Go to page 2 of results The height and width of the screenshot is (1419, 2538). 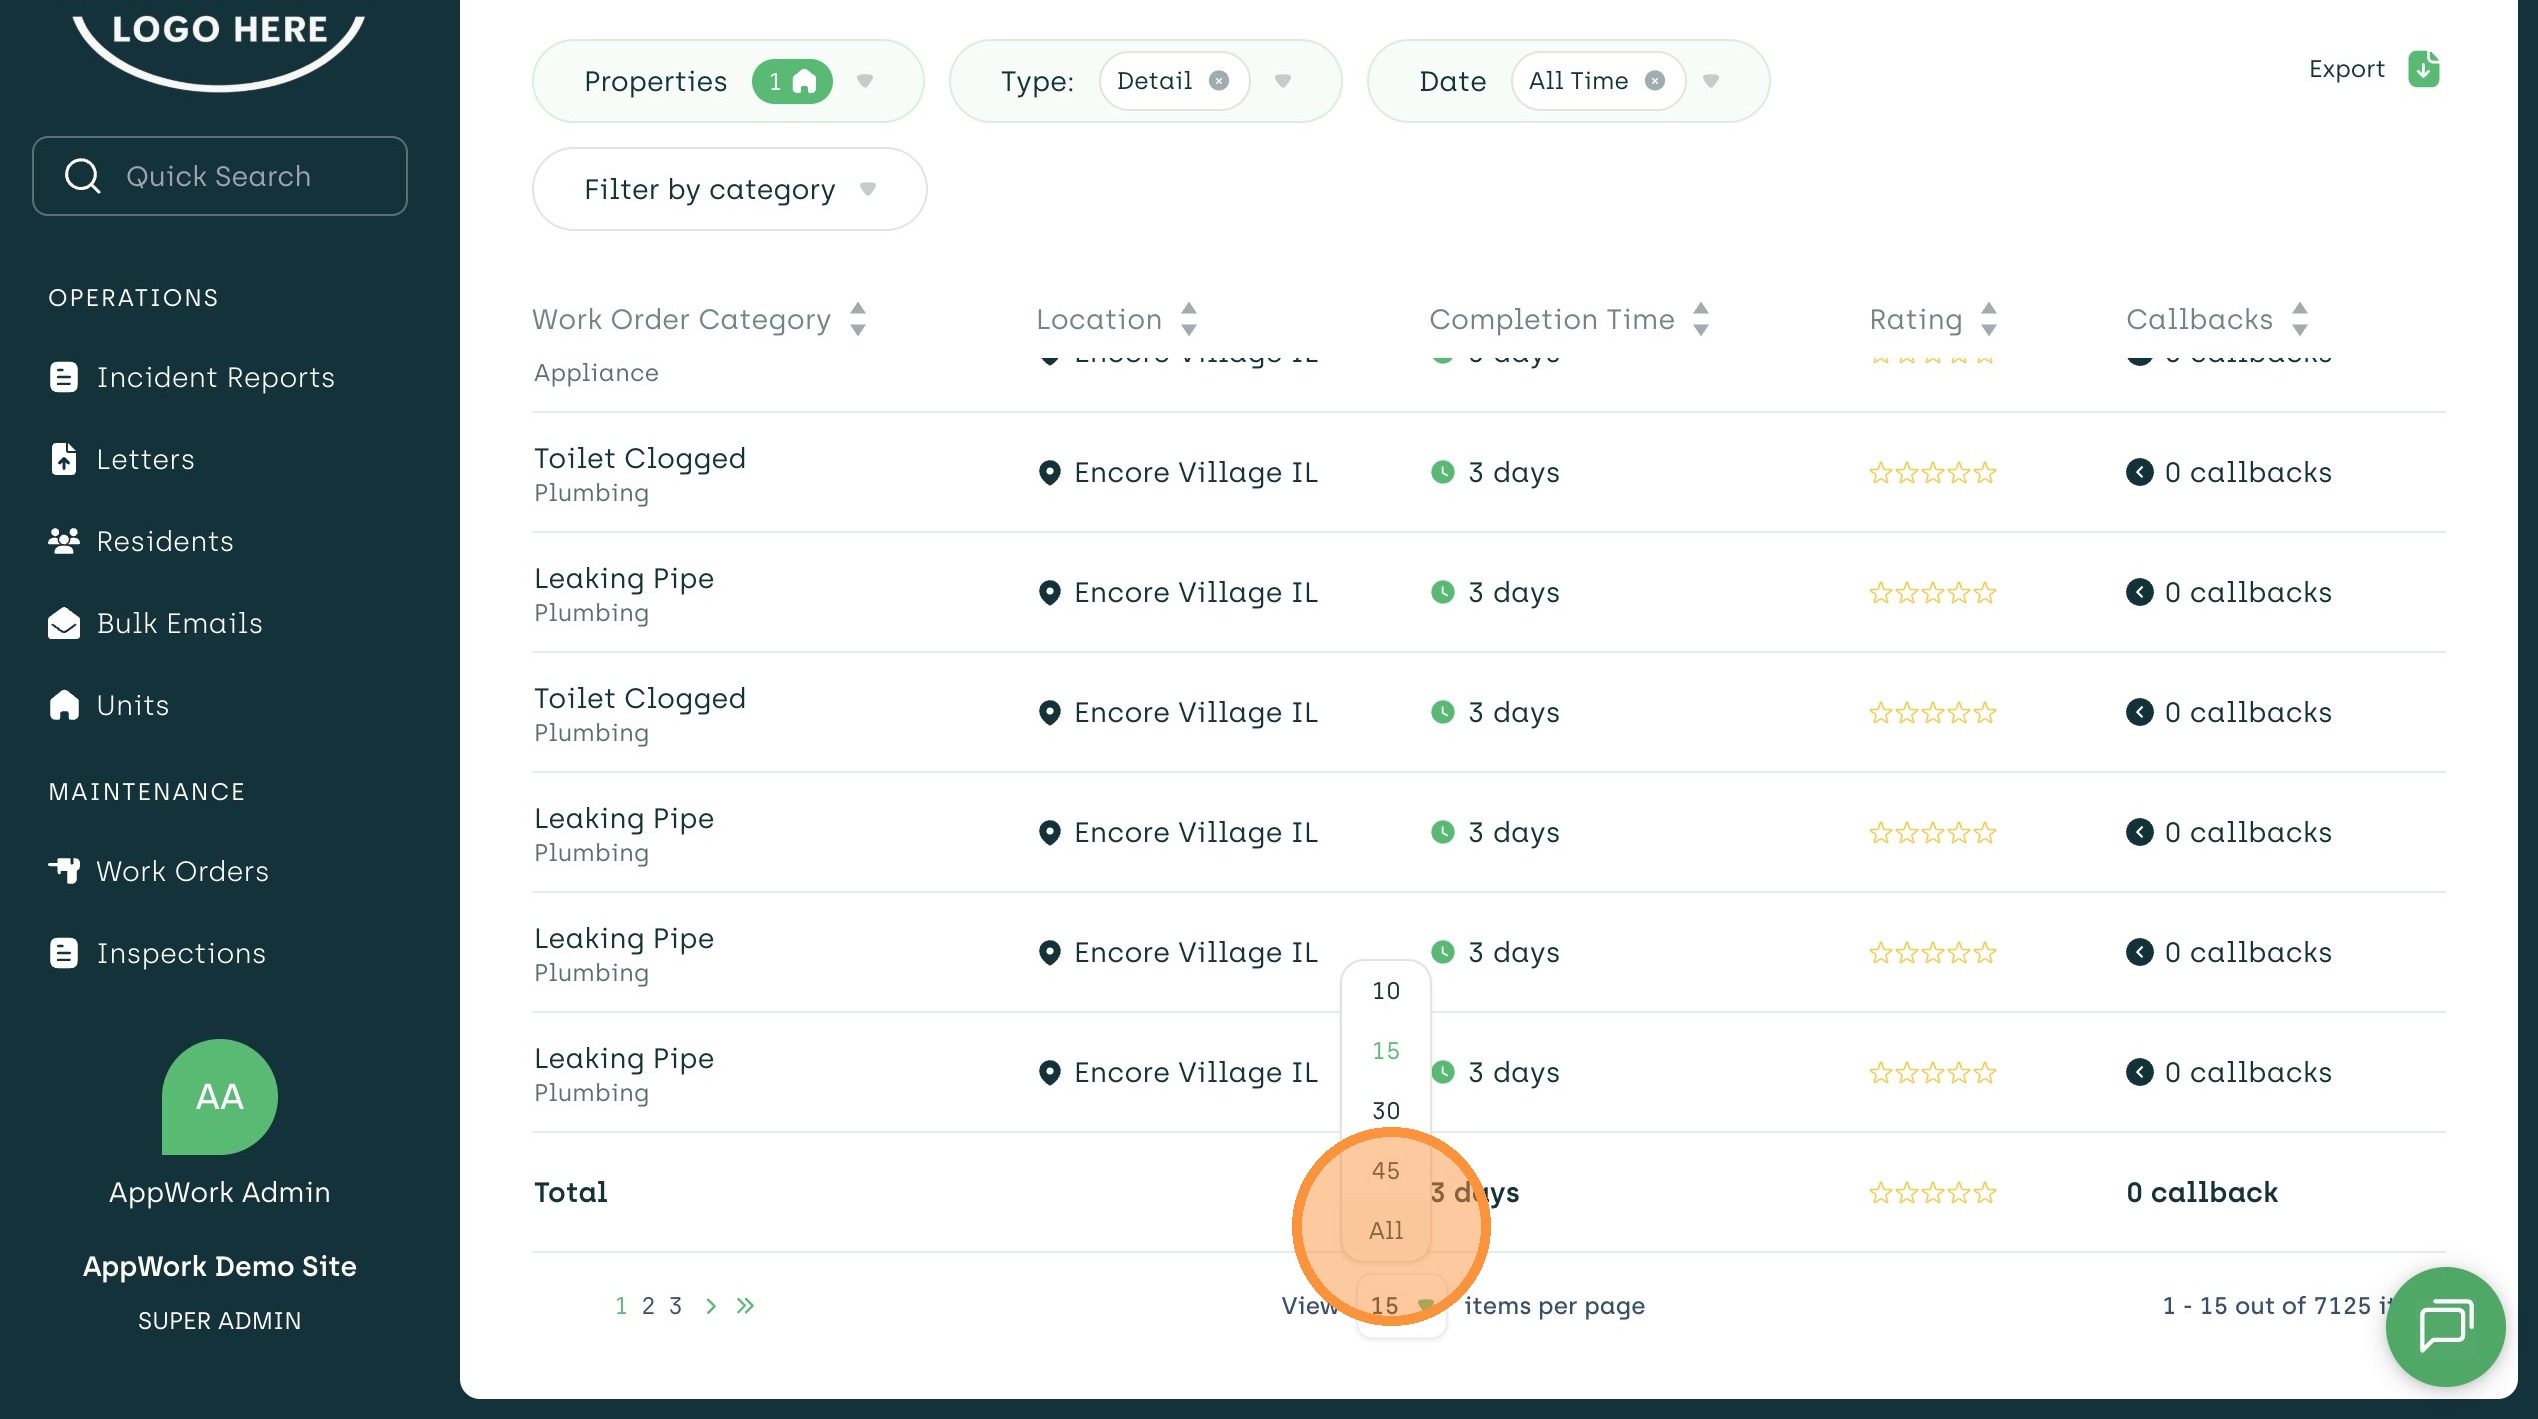click(x=648, y=1305)
